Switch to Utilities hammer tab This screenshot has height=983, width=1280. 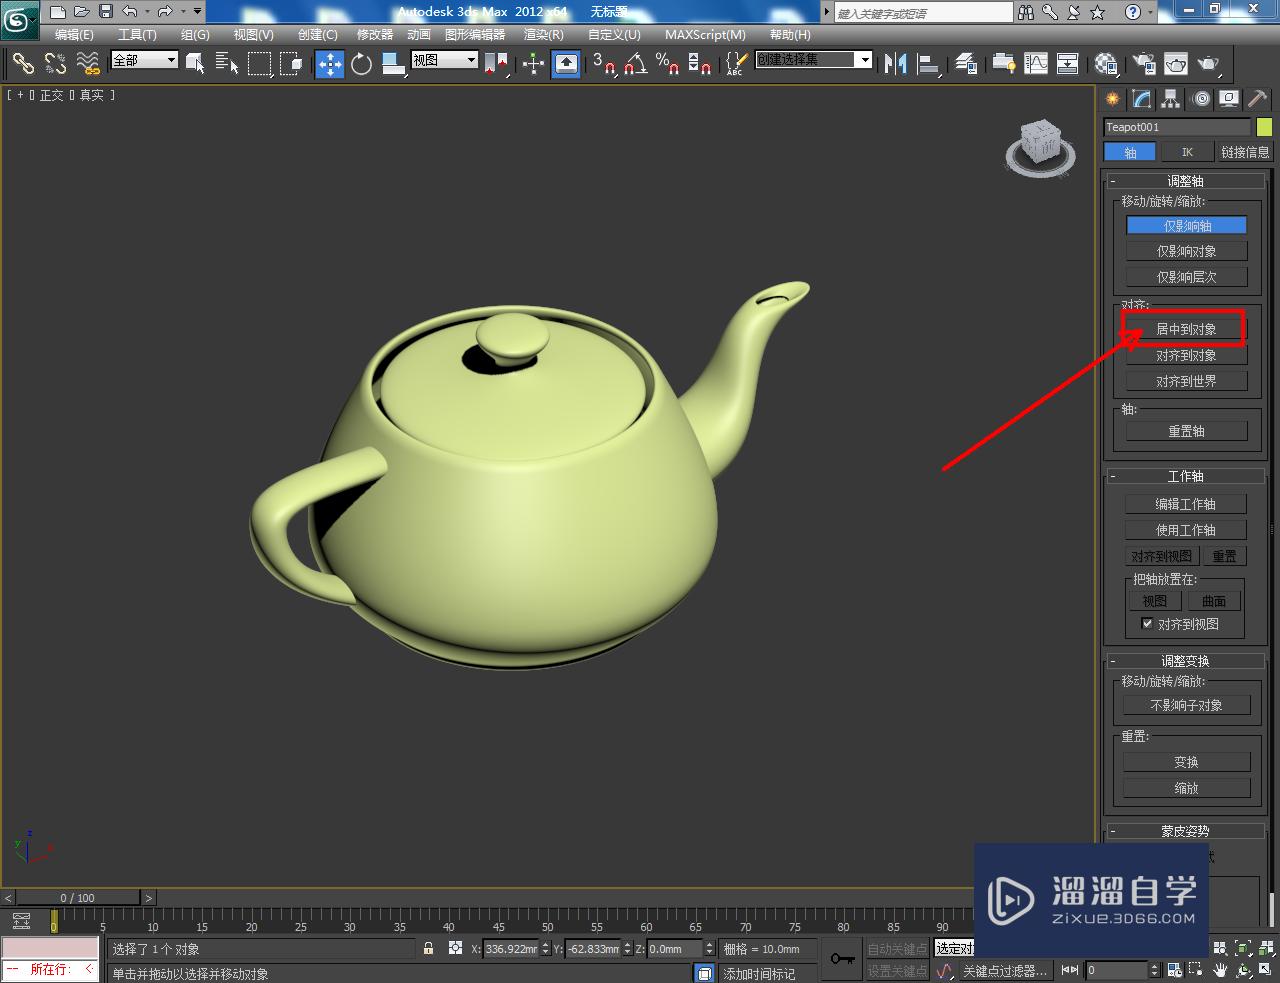[x=1258, y=99]
